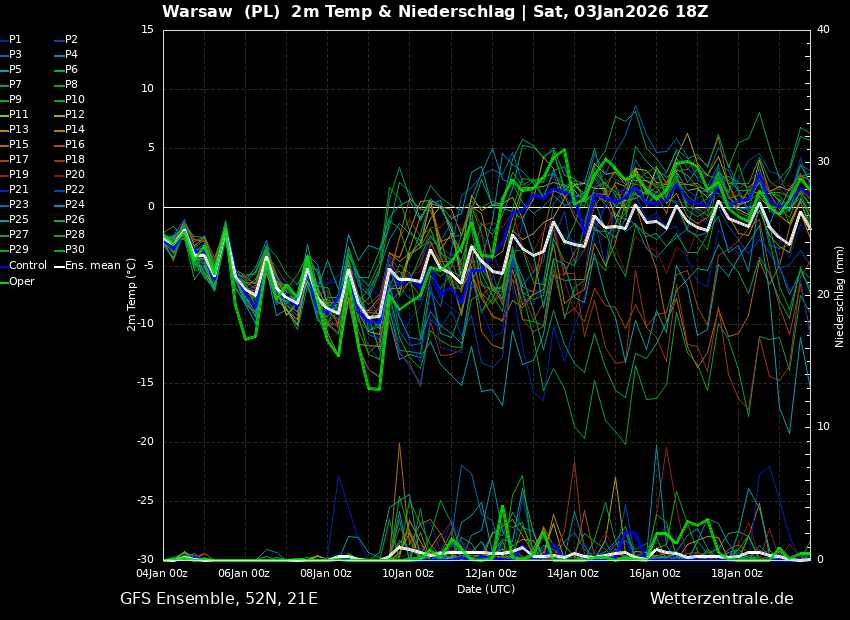
Task: Select the "14Jan 00z" date tick label
Action: point(574,573)
